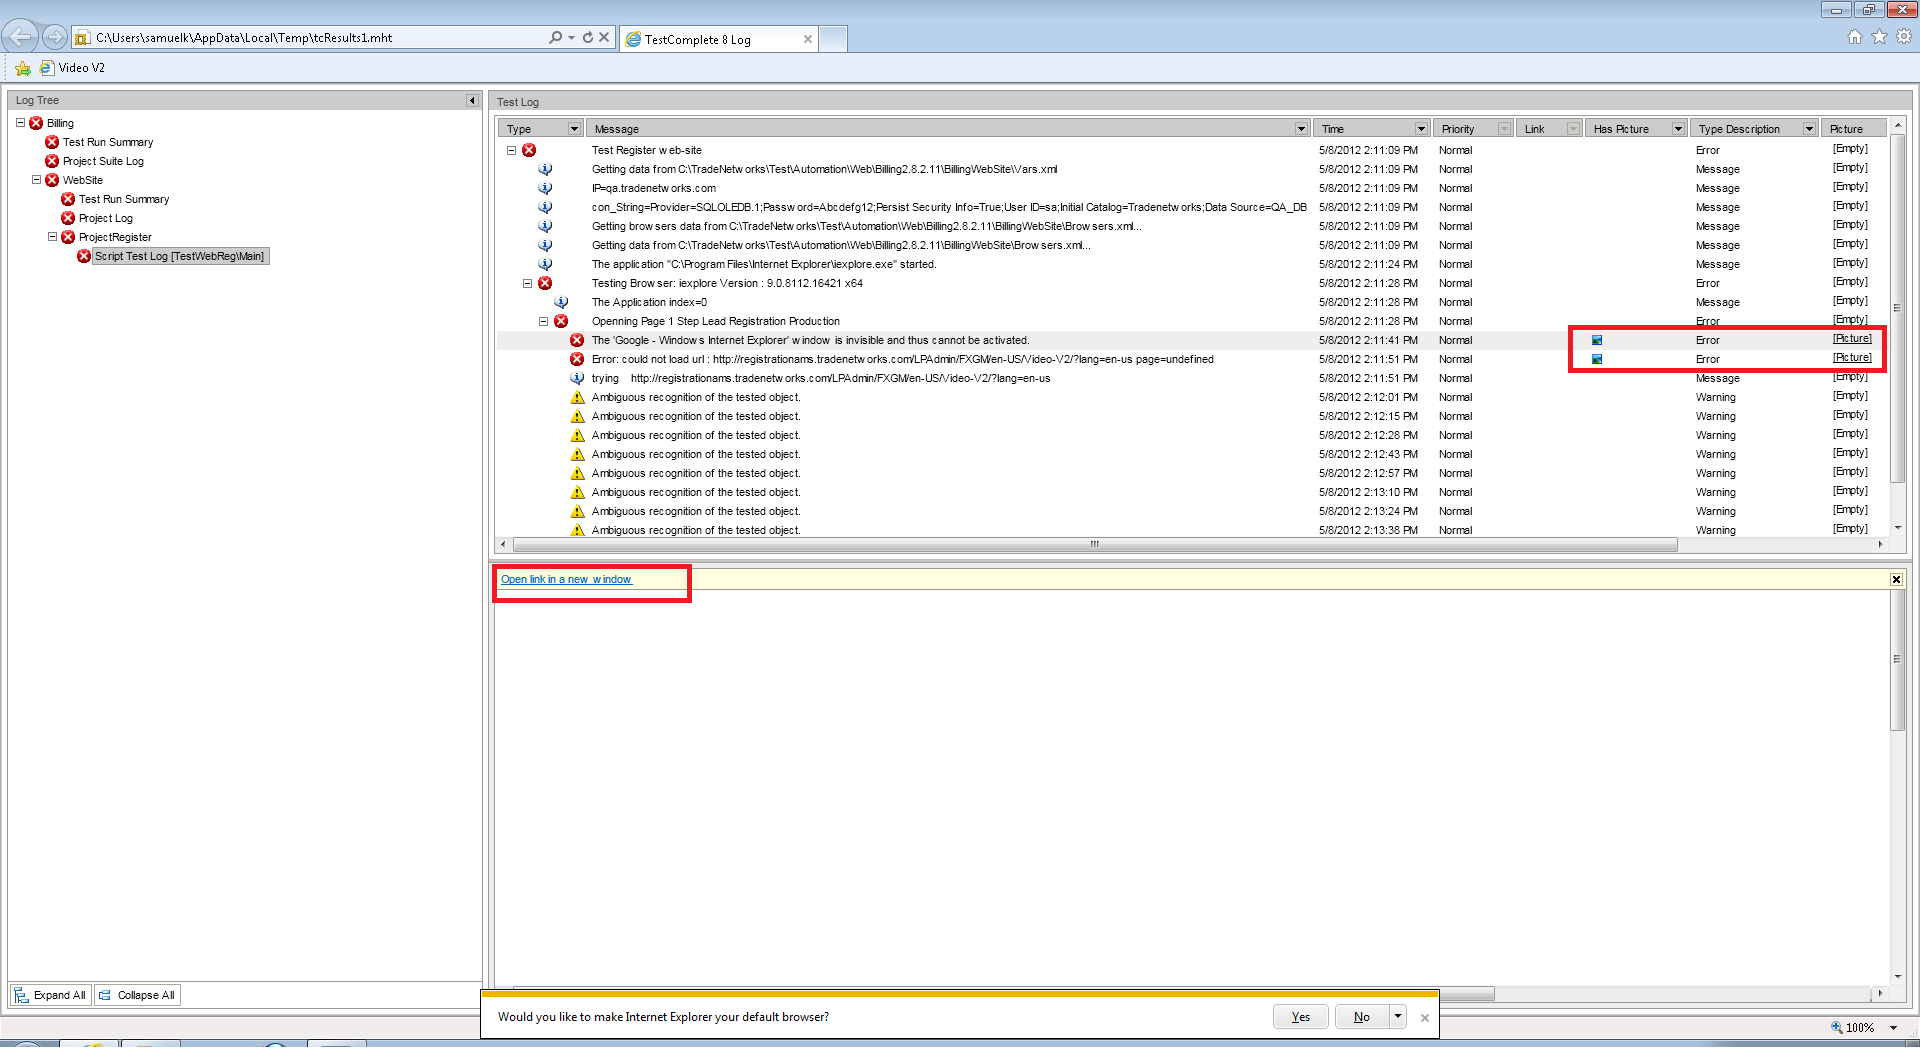The height and width of the screenshot is (1048, 1920).
Task: Click the Refresh icon in address bar
Action: [588, 37]
